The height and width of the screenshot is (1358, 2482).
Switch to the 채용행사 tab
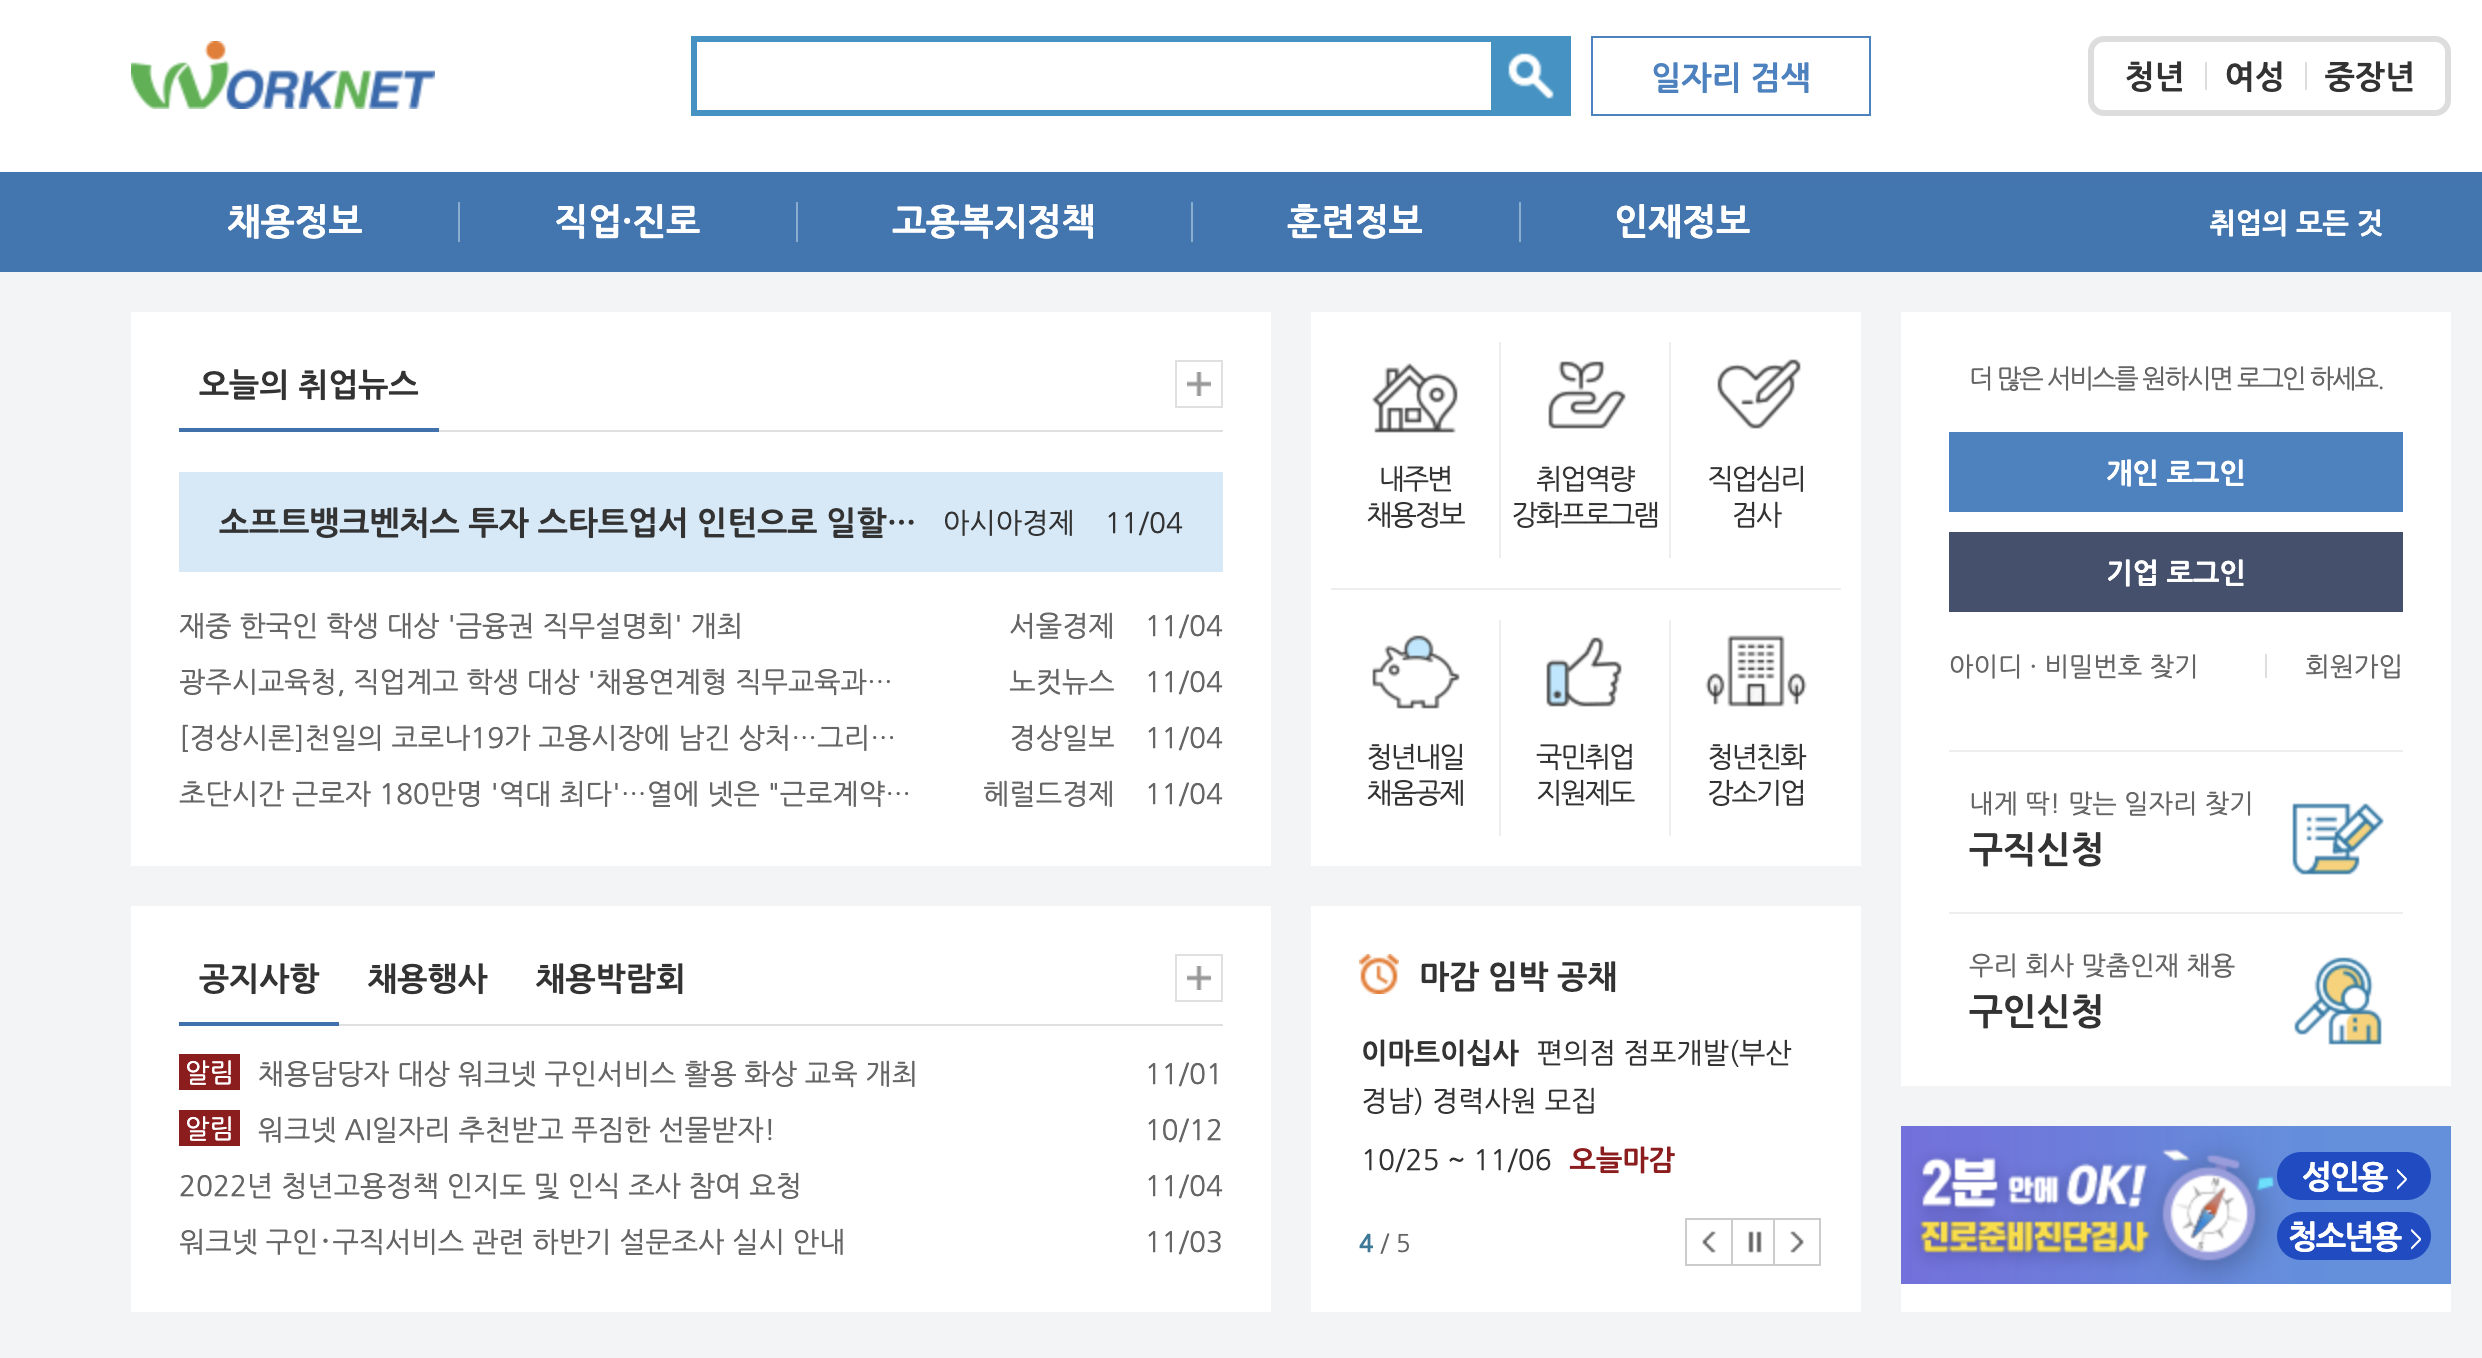coord(428,978)
